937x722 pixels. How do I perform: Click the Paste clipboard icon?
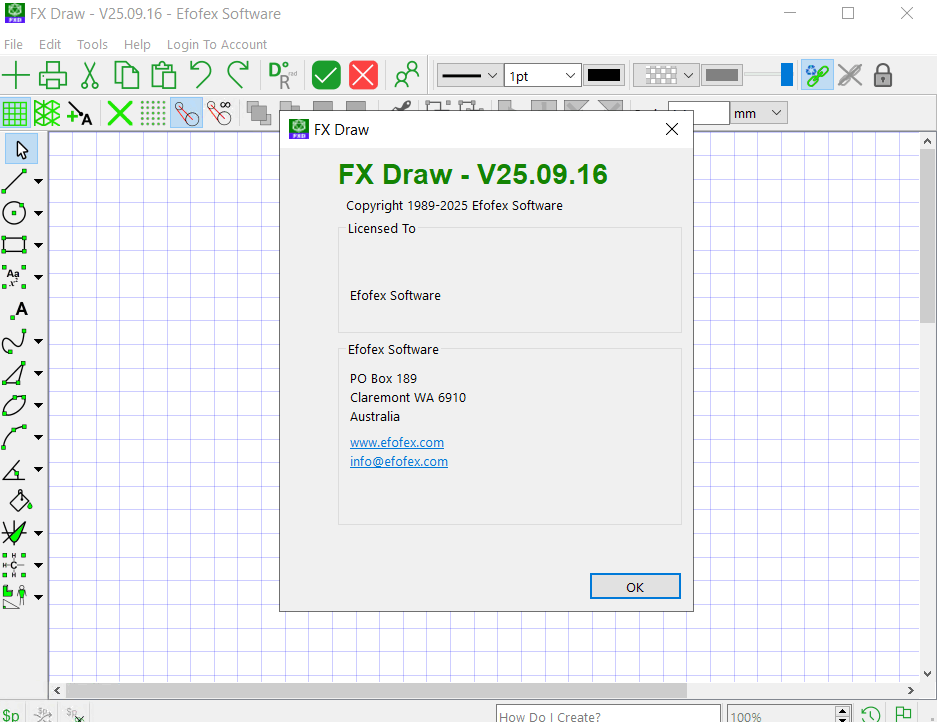163,75
